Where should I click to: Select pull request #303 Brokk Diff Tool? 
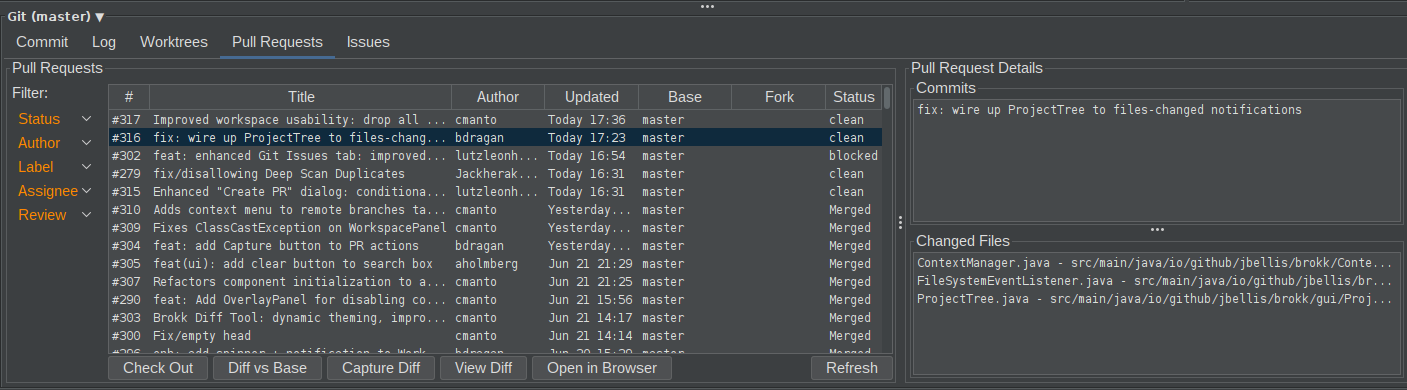495,318
